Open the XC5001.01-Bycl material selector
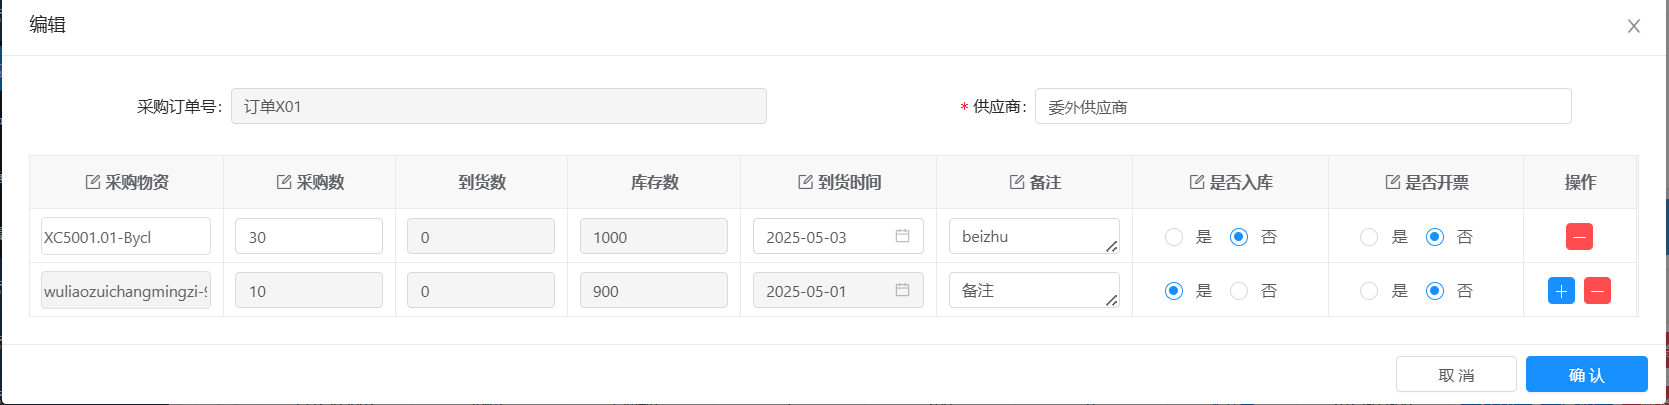The height and width of the screenshot is (405, 1669). [126, 237]
